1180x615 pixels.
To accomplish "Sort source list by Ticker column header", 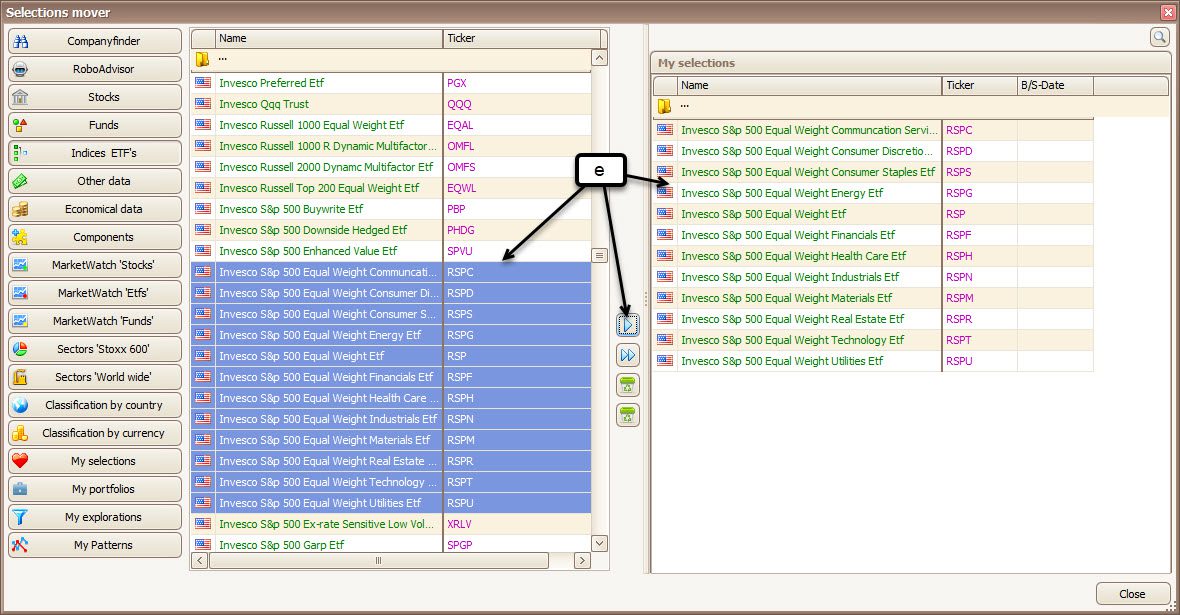I will (520, 39).
